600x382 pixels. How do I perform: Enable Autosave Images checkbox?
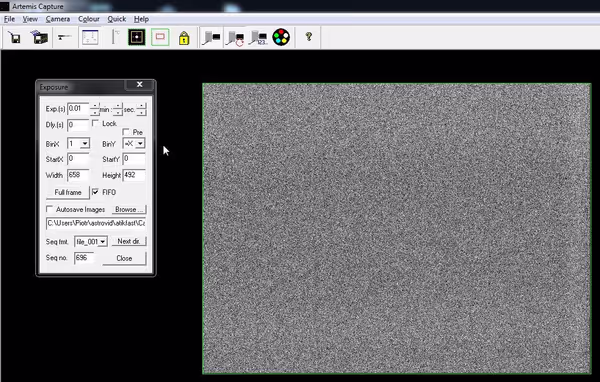(49, 209)
